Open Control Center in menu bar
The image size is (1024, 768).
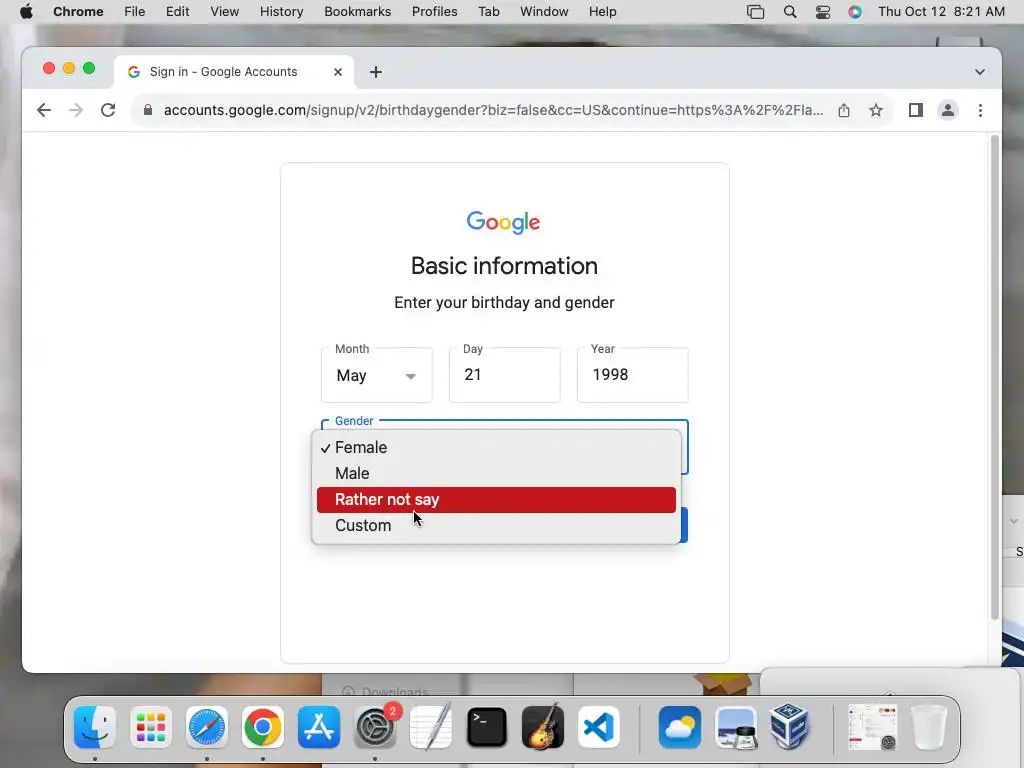click(823, 12)
